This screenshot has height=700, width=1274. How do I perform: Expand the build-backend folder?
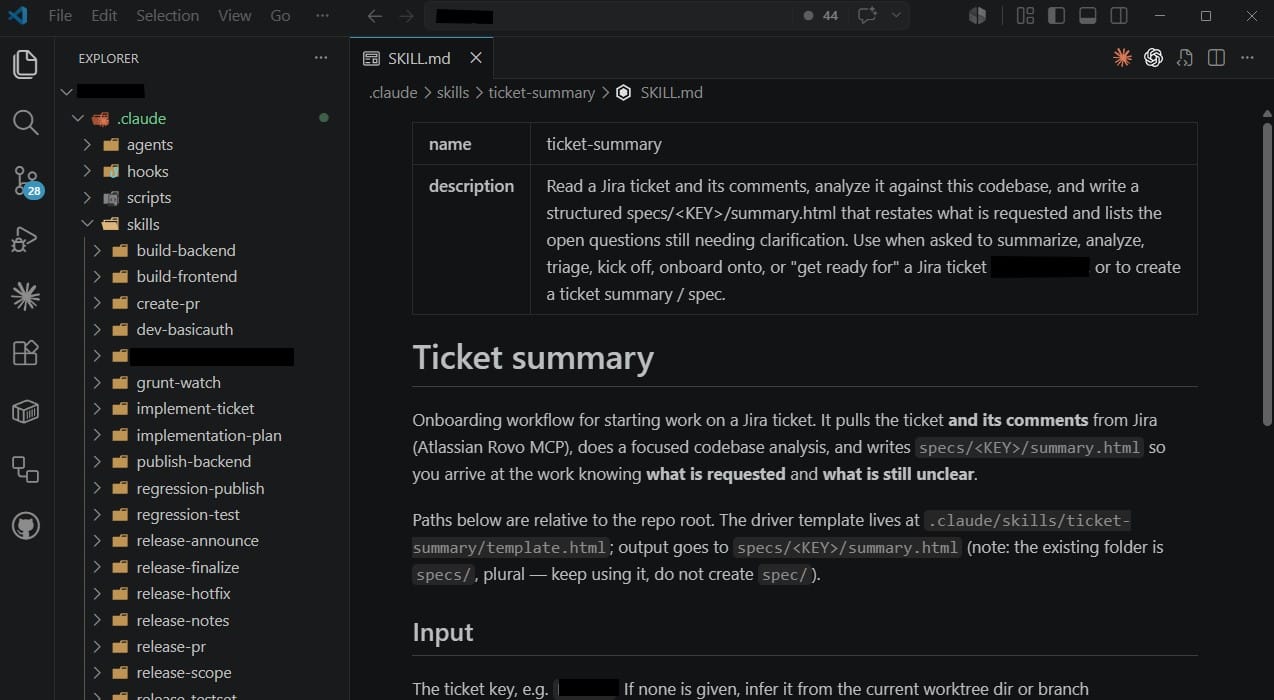point(97,250)
